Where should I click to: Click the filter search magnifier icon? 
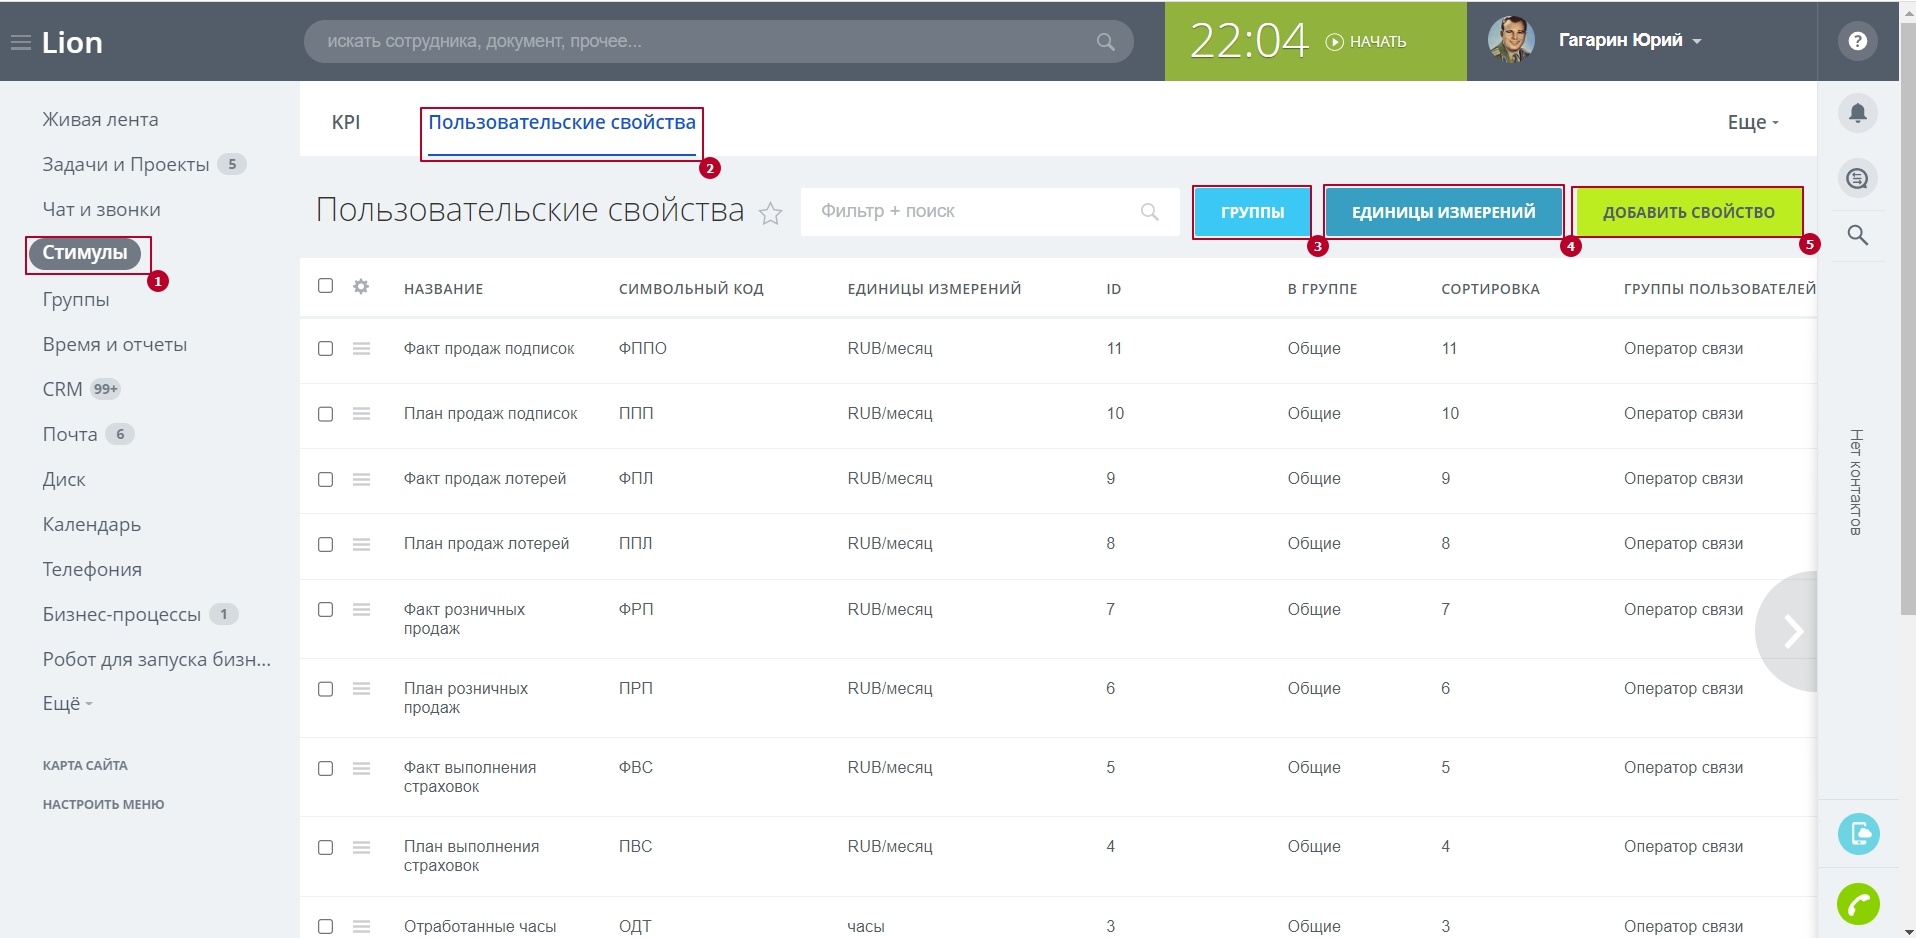tap(1149, 212)
